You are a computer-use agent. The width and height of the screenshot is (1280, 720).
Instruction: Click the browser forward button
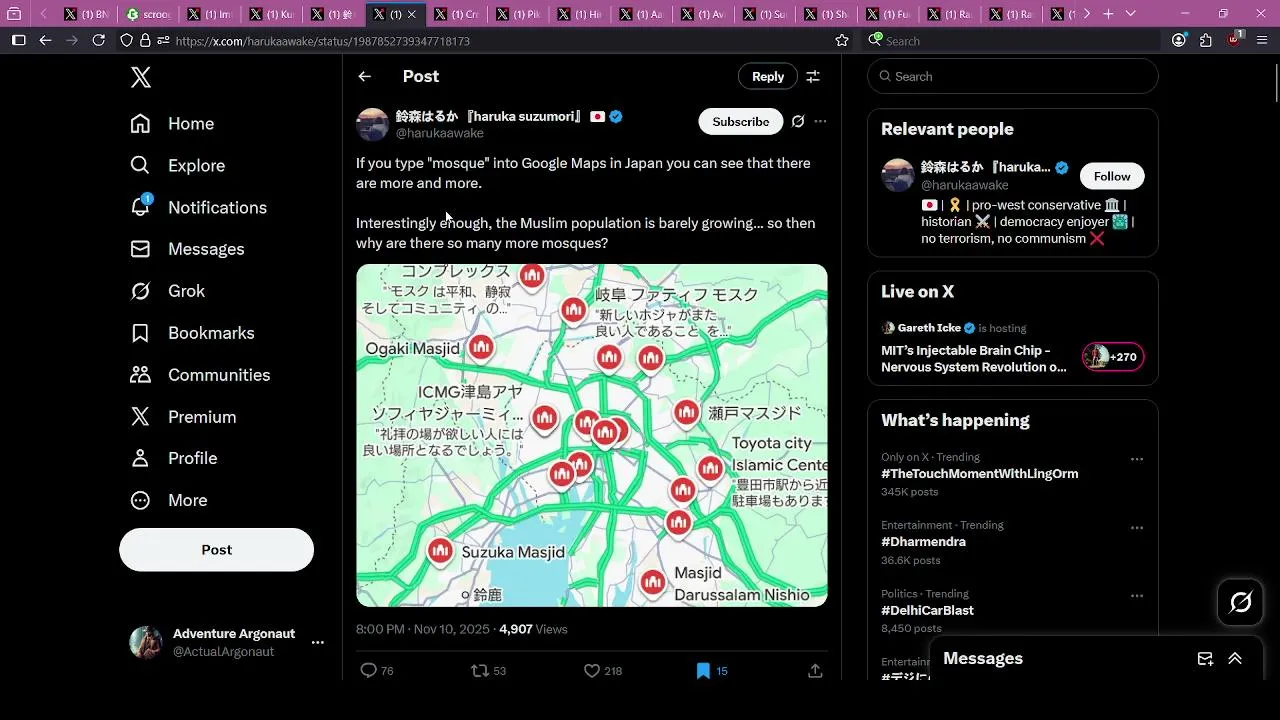72,40
